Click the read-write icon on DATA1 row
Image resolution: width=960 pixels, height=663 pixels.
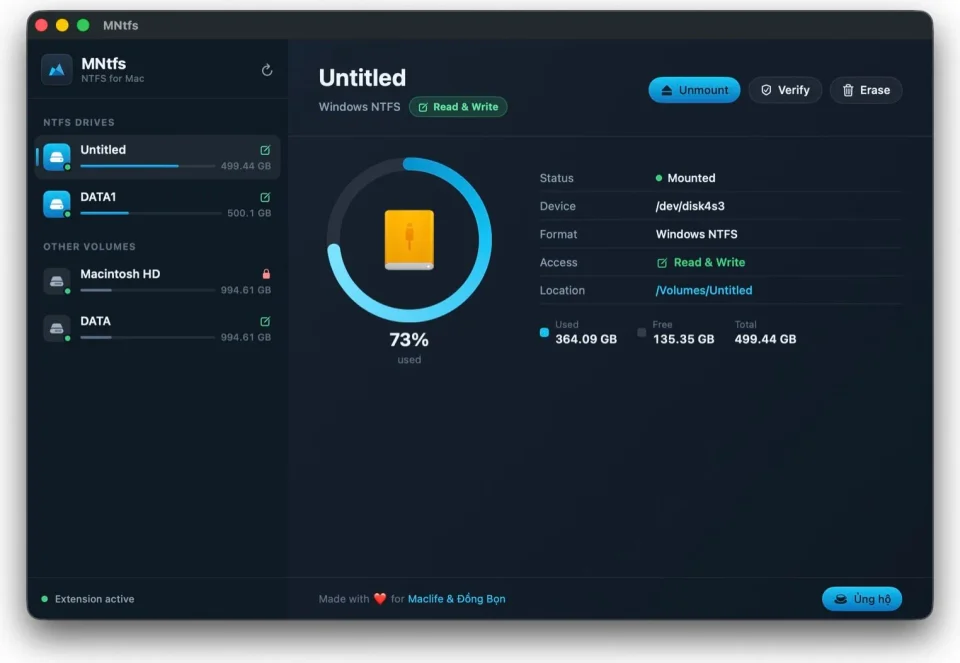pyautogui.click(x=265, y=197)
